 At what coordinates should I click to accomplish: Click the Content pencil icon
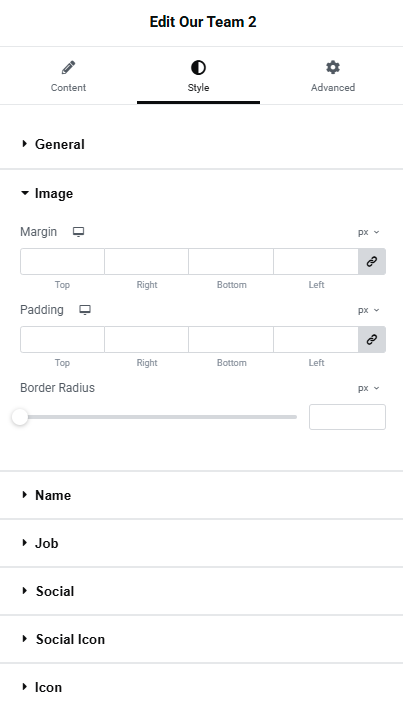[x=68, y=68]
